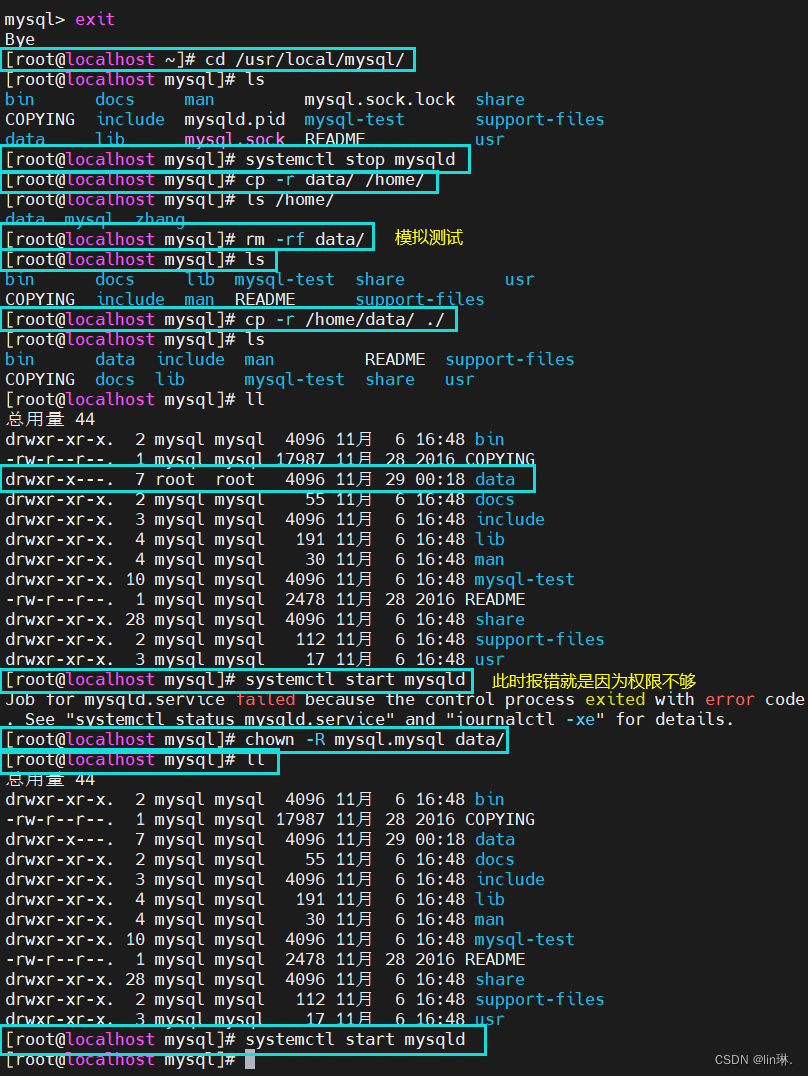Click the "chown -R mysql.mysql data/" command
Image resolution: width=808 pixels, height=1076 pixels.
[x=375, y=739]
